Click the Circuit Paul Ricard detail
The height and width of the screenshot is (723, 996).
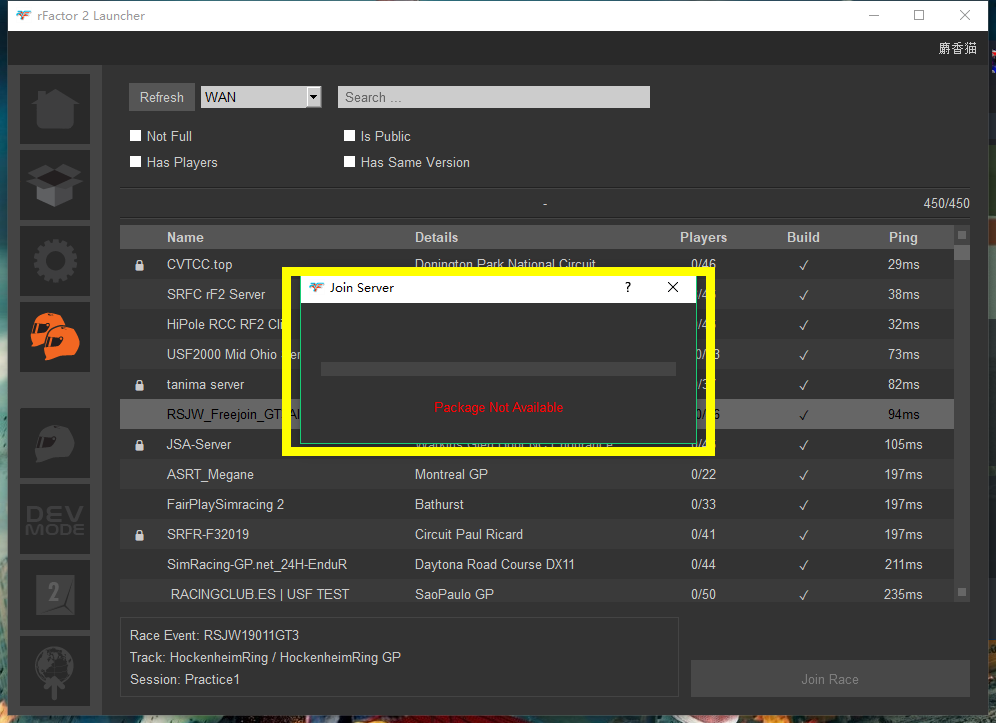tap(469, 534)
